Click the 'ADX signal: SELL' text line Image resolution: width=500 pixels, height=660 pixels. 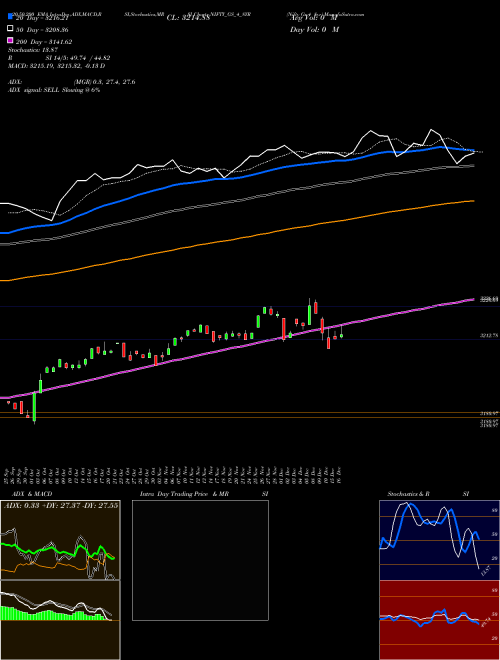pyautogui.click(x=54, y=90)
